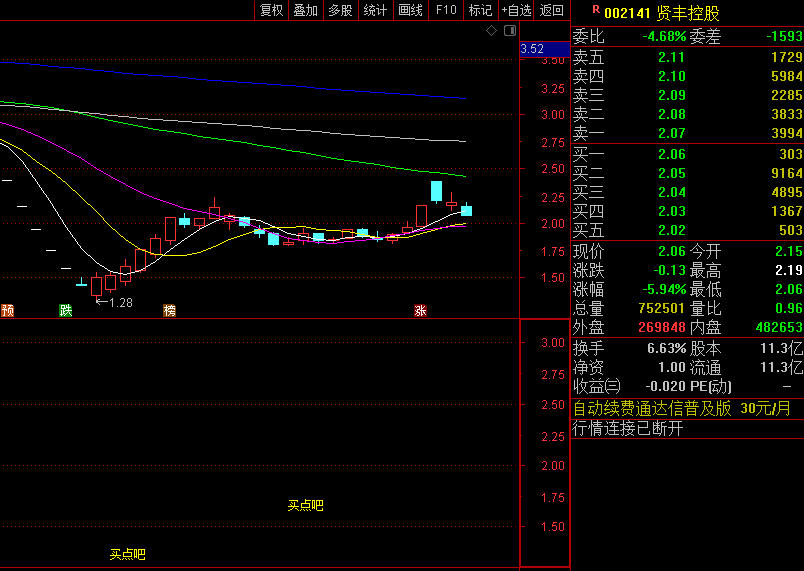
Task: Click 行情连接已断开 status message
Action: (628, 429)
